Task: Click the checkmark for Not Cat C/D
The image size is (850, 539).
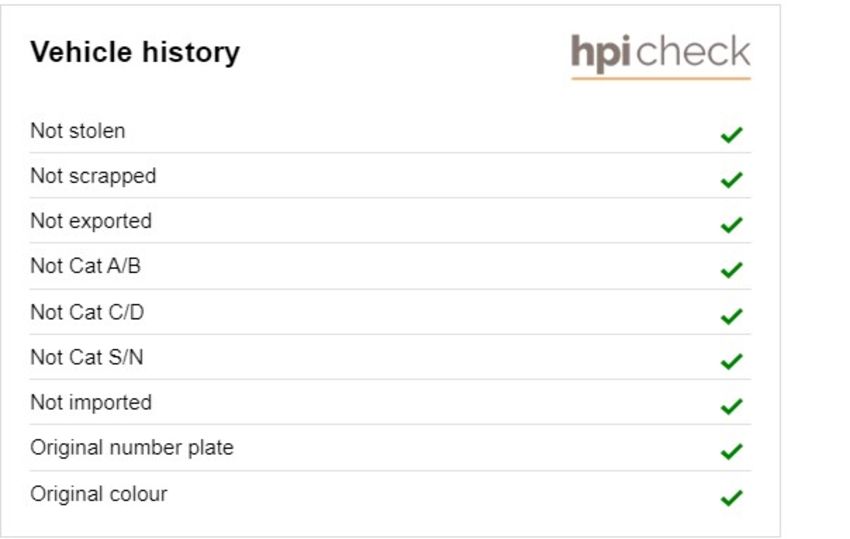Action: pos(731,316)
